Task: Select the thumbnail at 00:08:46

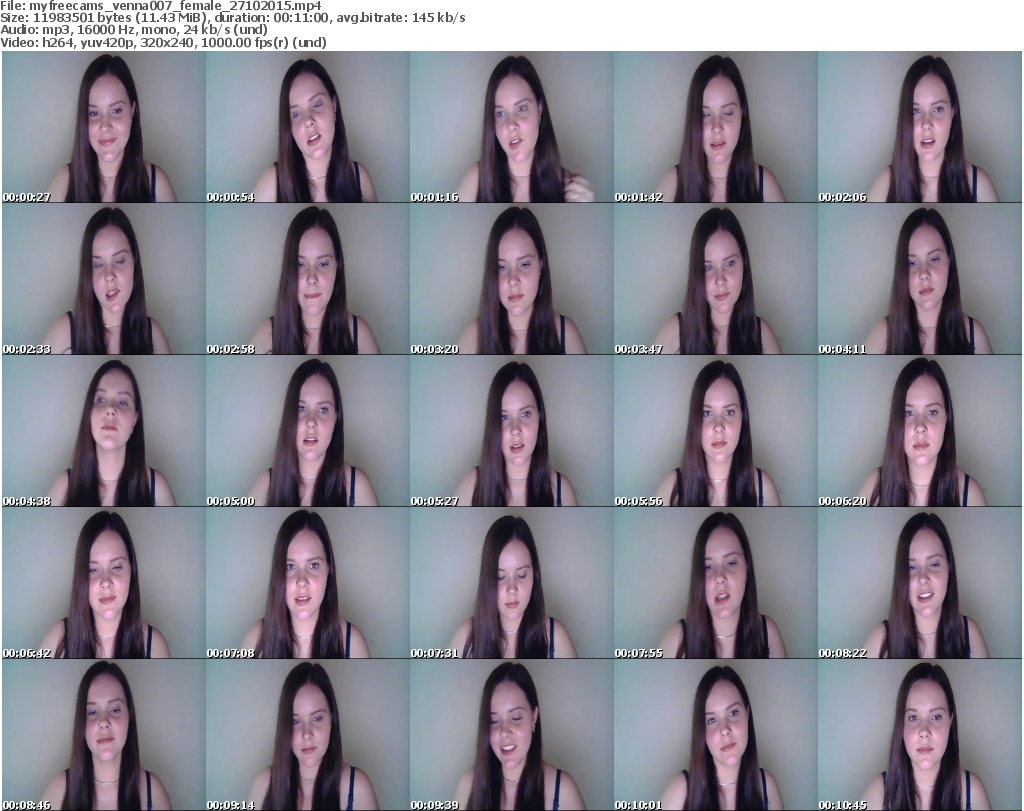Action: coord(104,735)
